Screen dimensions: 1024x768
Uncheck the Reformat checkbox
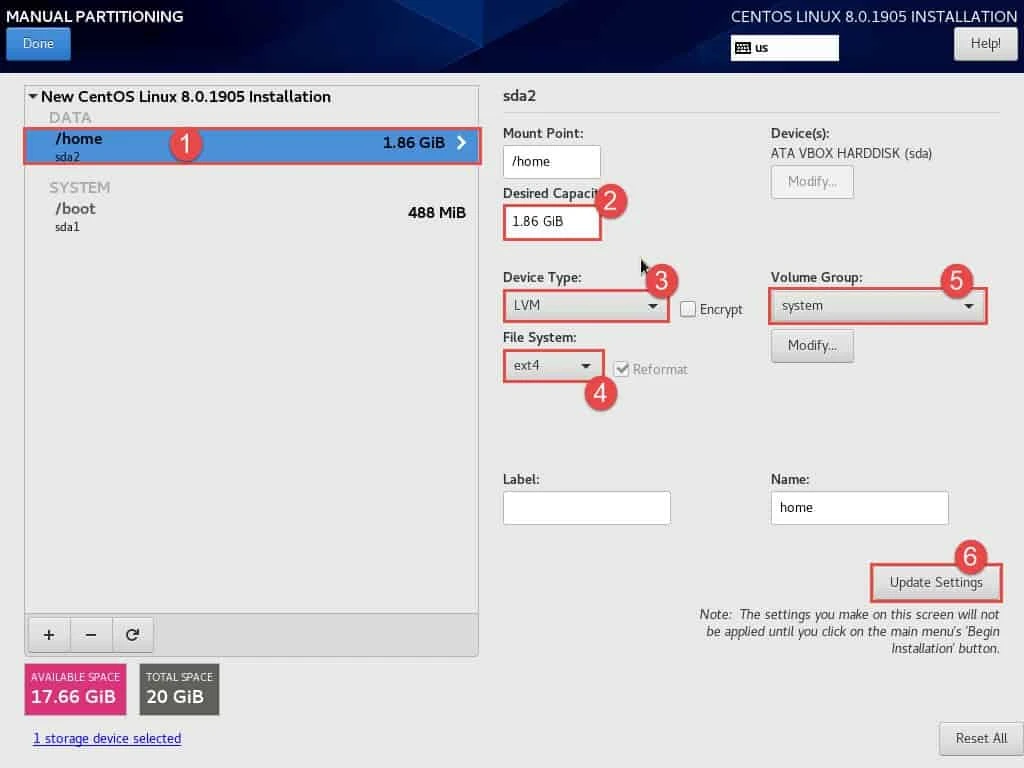[622, 369]
